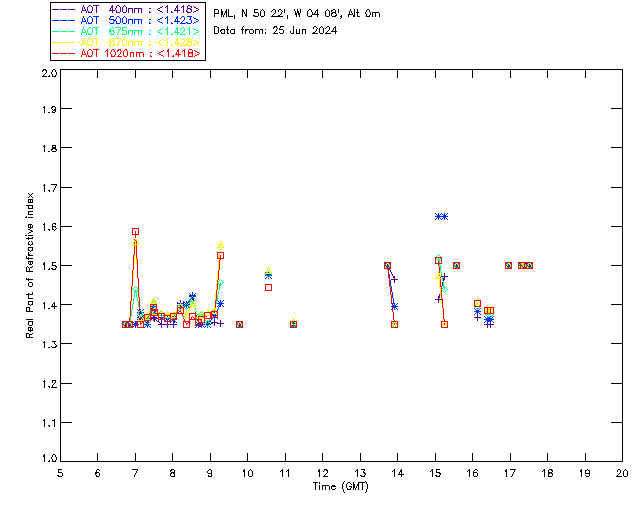Click the 12 hour x-axis tick label
Screen dimensions: 640x512
coord(322,473)
